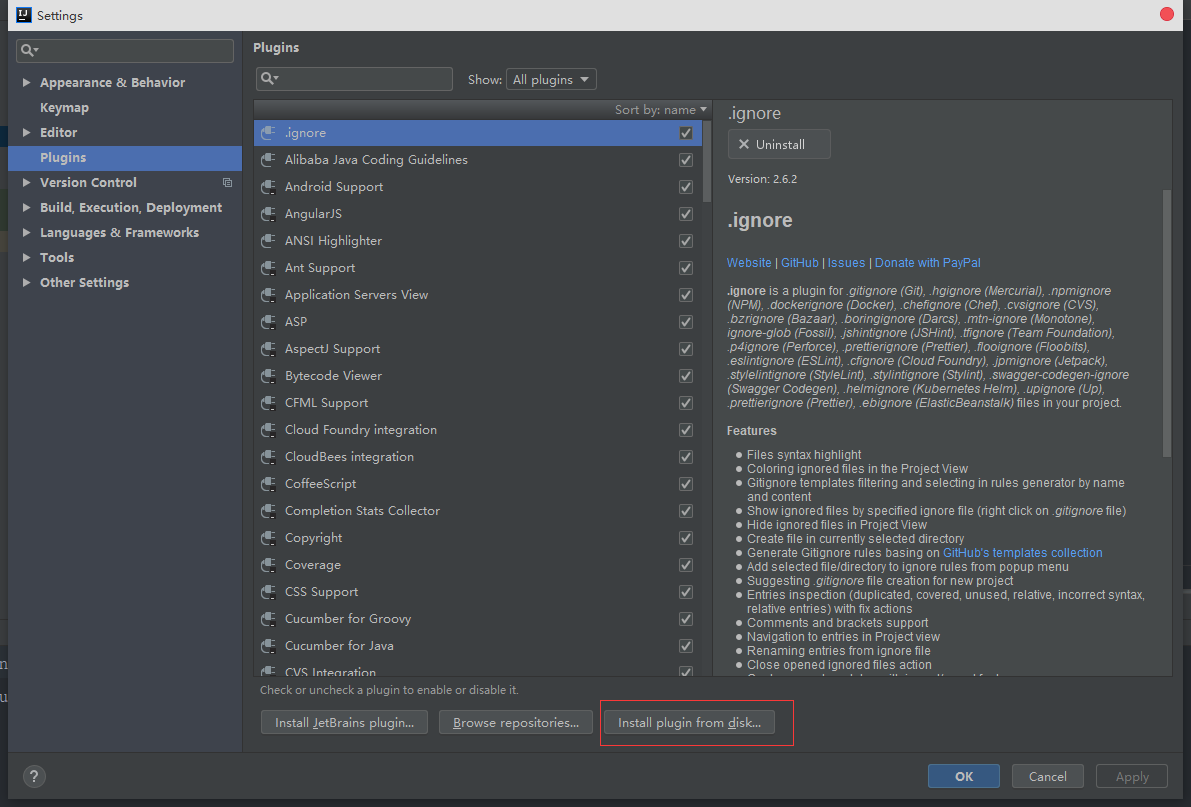Select the CVS Integration plugin row

point(479,670)
